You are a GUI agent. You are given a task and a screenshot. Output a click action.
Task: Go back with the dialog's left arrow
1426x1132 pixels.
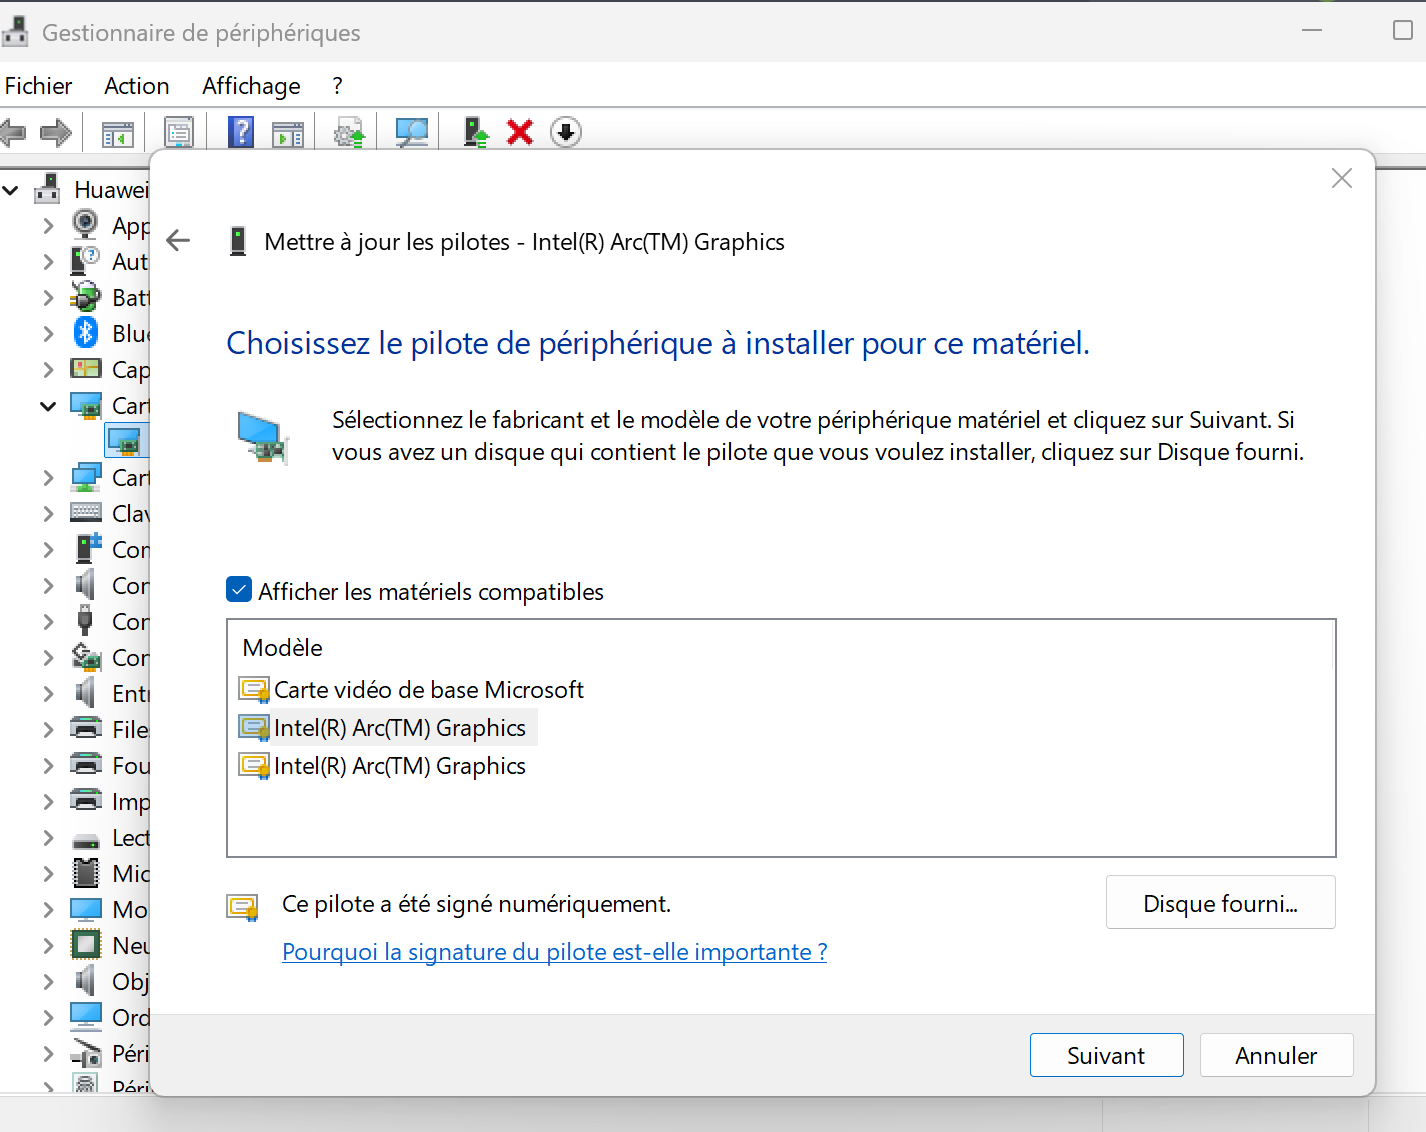[178, 240]
